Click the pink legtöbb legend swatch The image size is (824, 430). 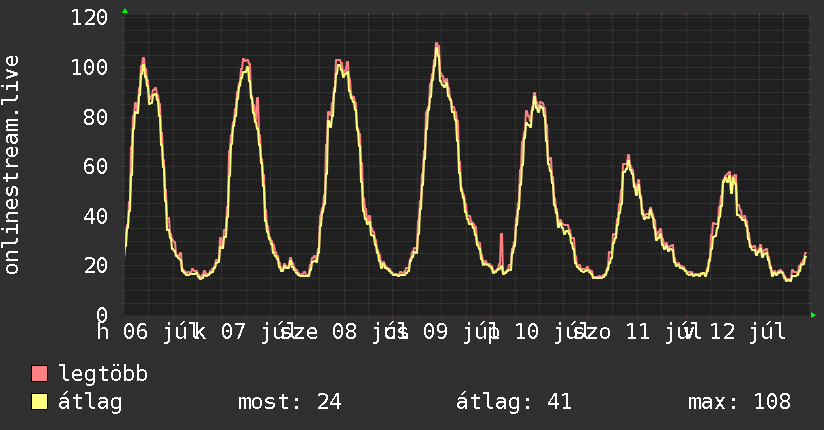pos(39,374)
